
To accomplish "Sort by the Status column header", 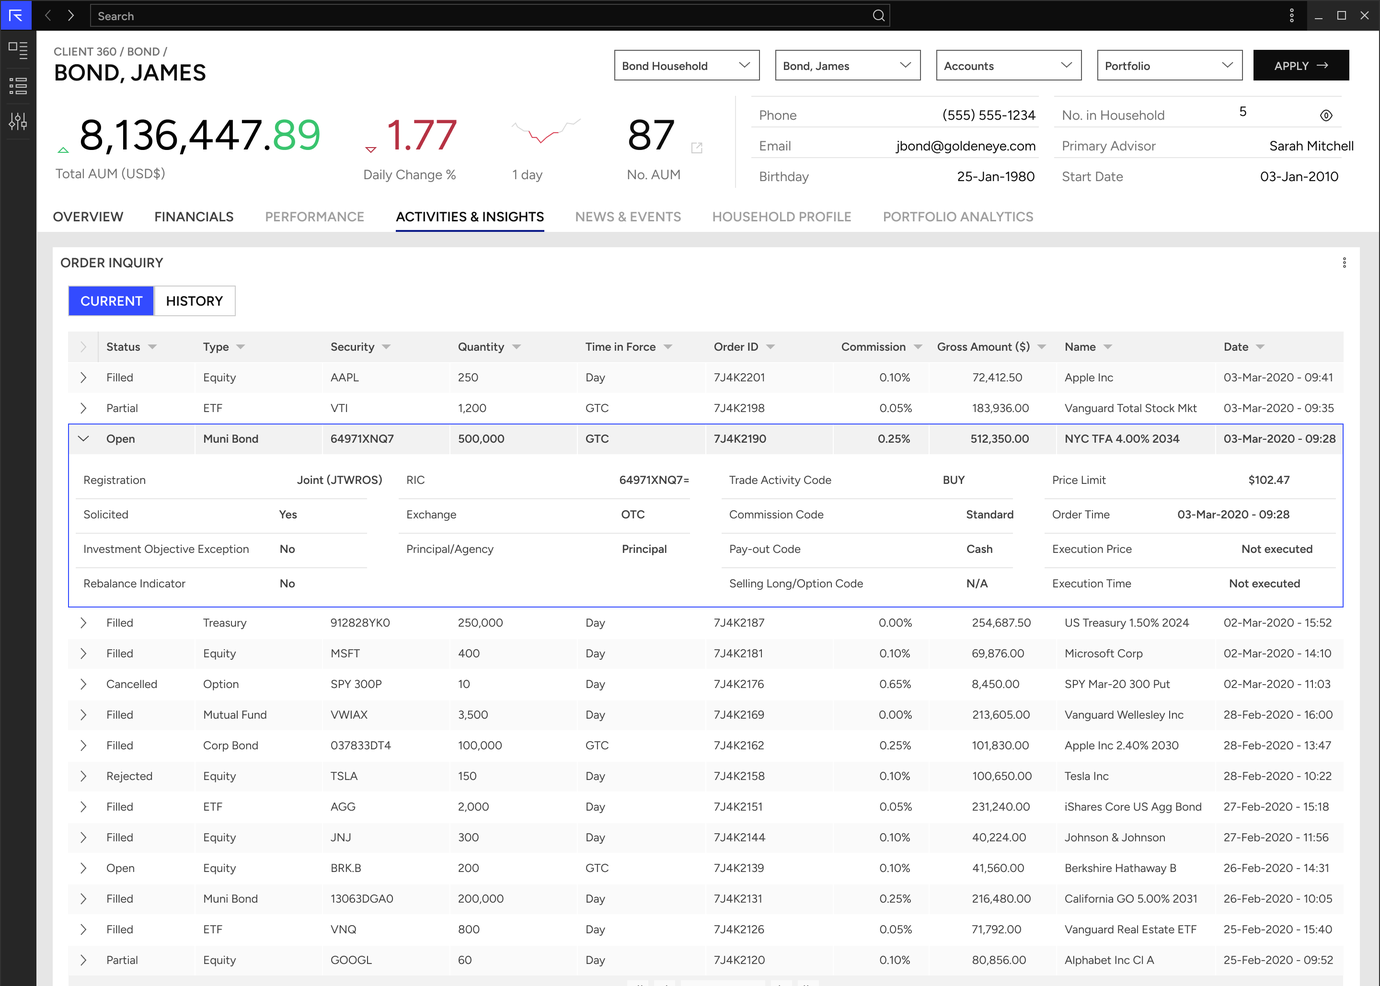I will (x=123, y=347).
